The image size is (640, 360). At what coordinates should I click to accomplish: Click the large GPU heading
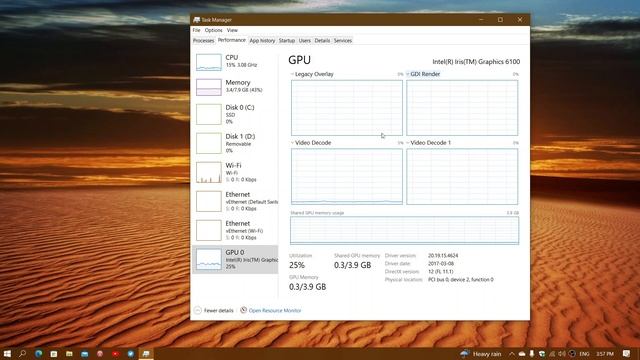tap(299, 60)
